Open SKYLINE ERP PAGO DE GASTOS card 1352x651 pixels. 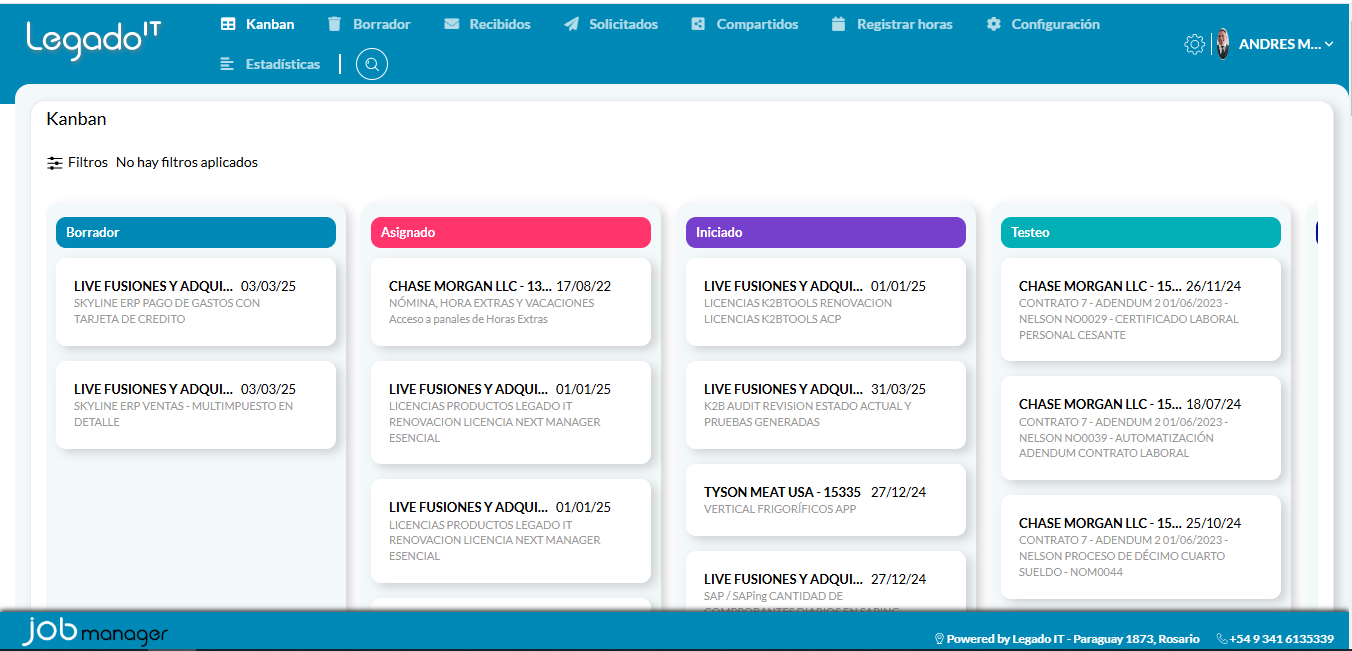196,302
